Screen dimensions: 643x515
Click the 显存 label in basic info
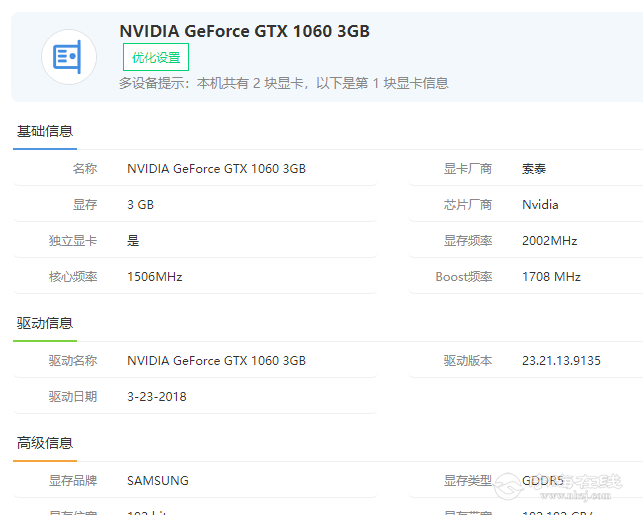coord(85,205)
